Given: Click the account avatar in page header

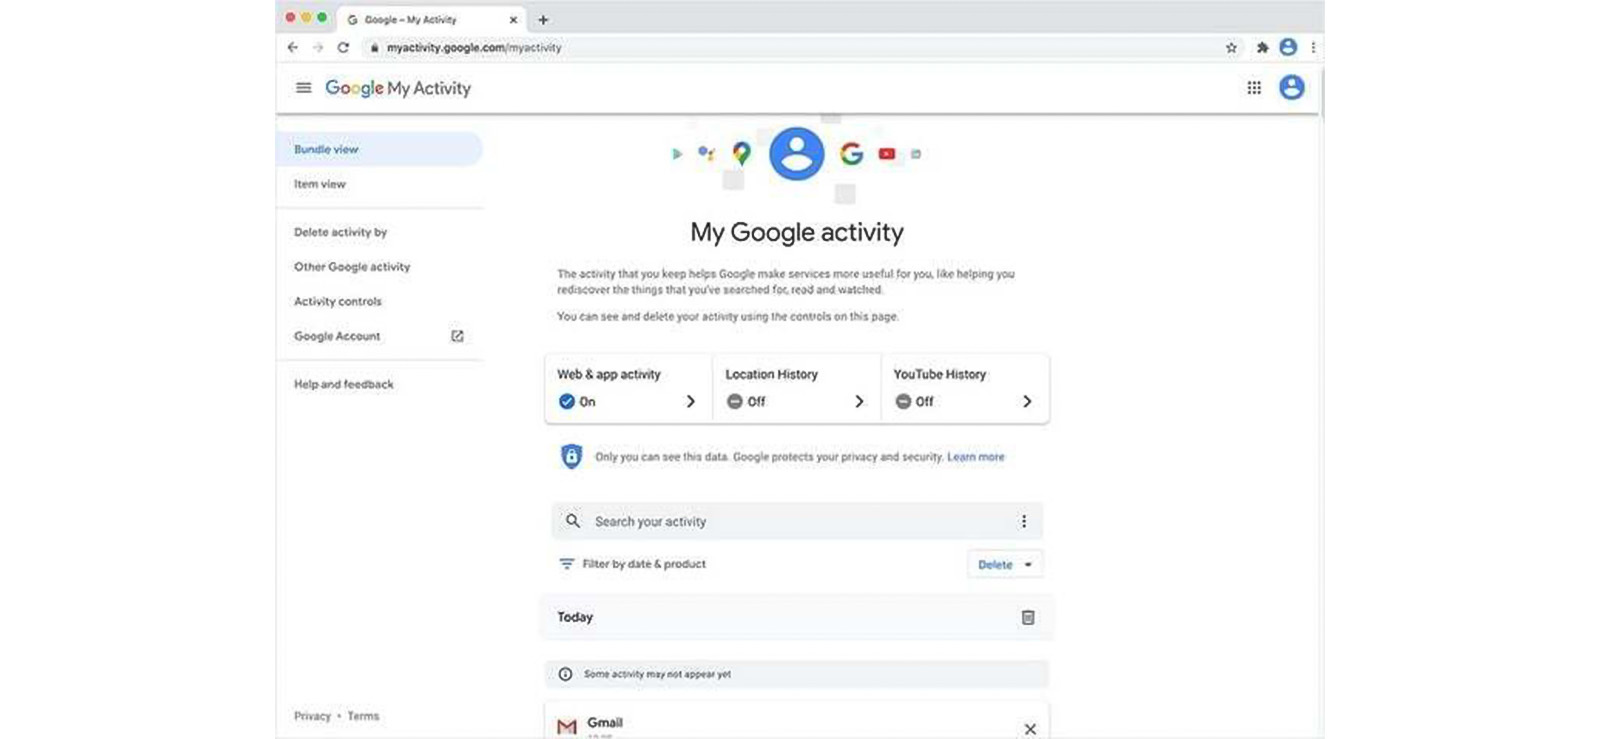Looking at the screenshot, I should pyautogui.click(x=1291, y=88).
